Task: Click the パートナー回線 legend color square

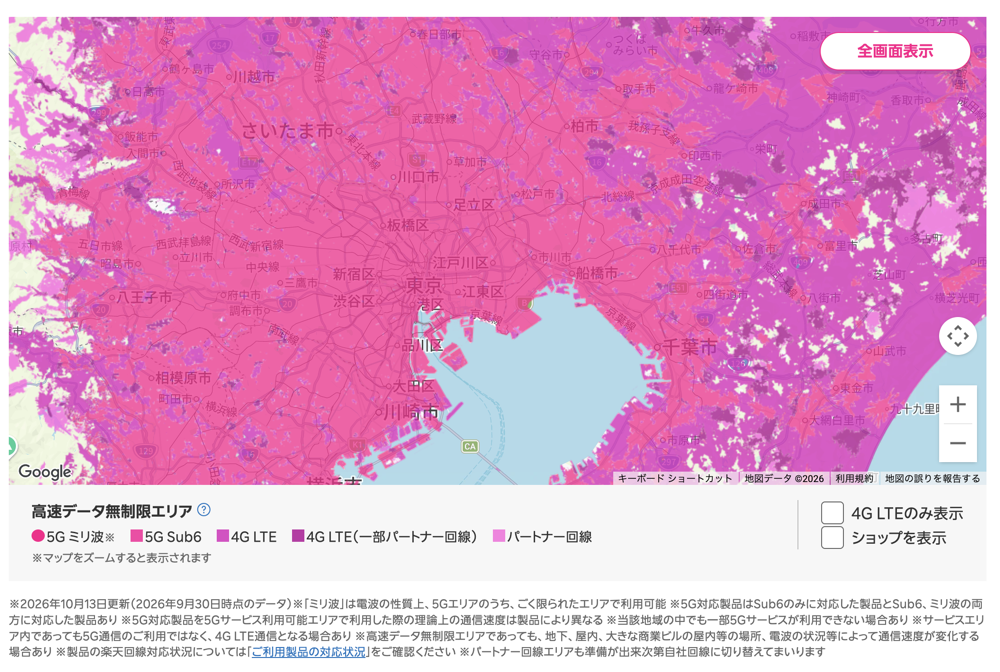Action: click(499, 536)
